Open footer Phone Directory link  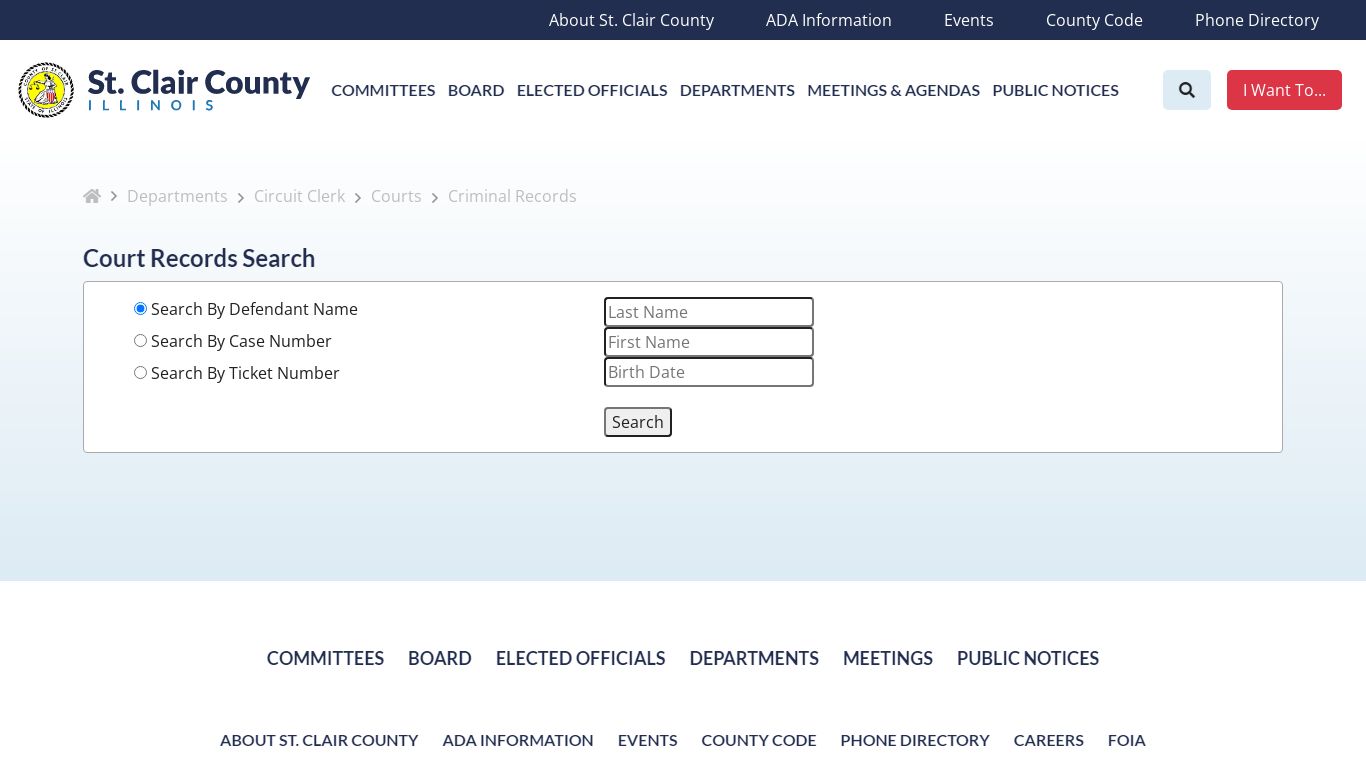click(x=915, y=740)
